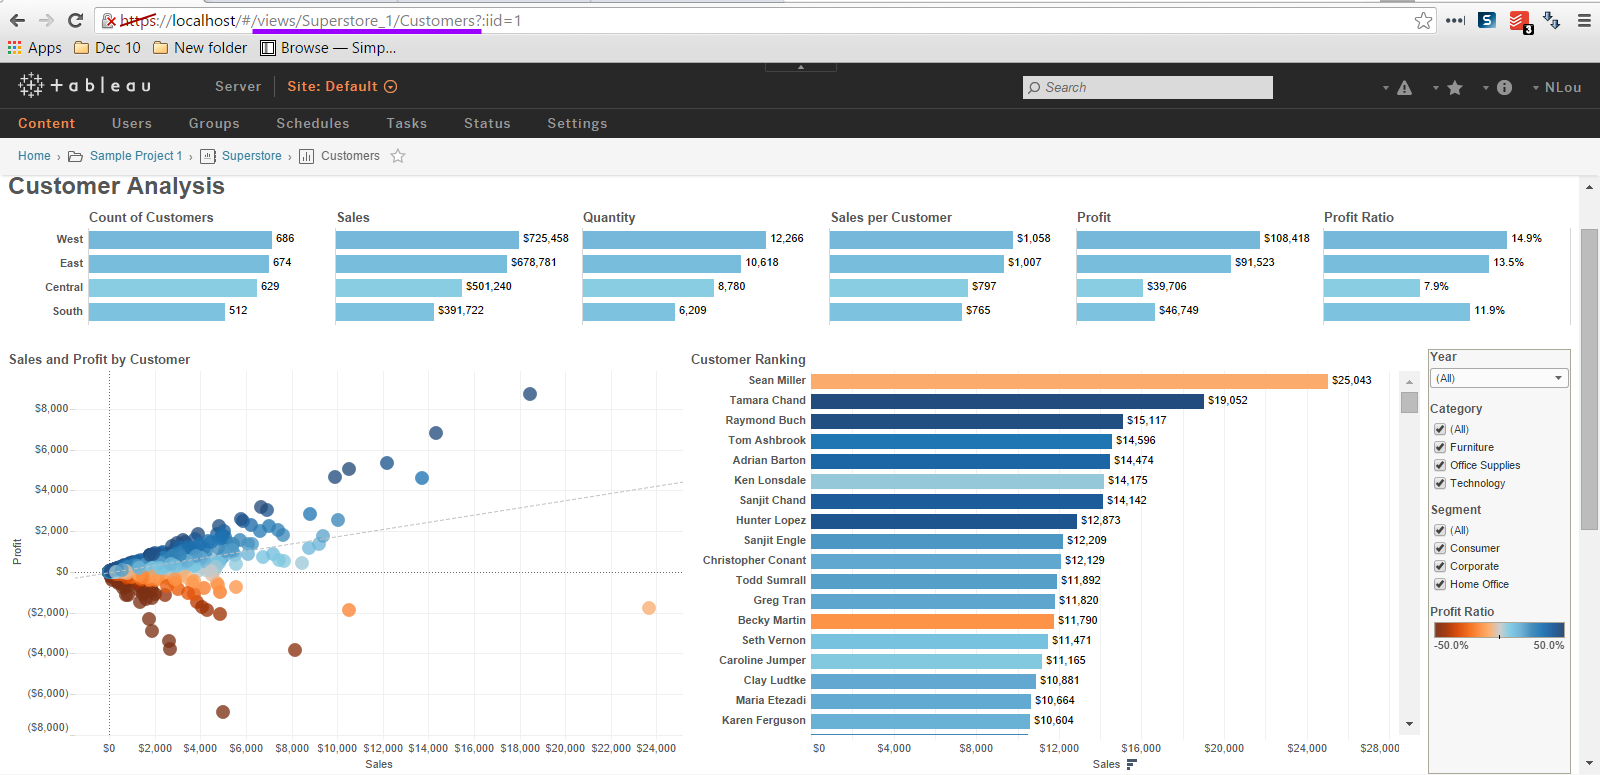Screen dimensions: 1600x775
Task: Click the red Todoist extension icon
Action: 1519,21
